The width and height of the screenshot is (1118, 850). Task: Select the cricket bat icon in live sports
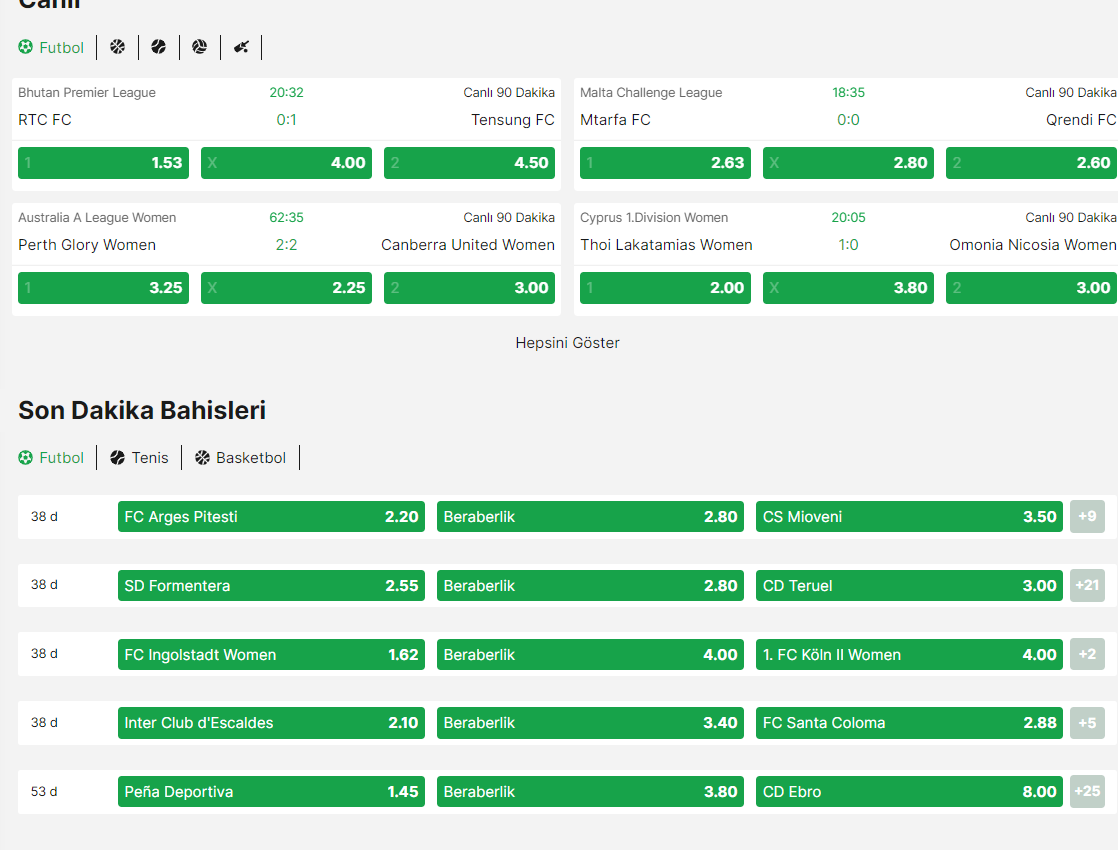coord(241,47)
